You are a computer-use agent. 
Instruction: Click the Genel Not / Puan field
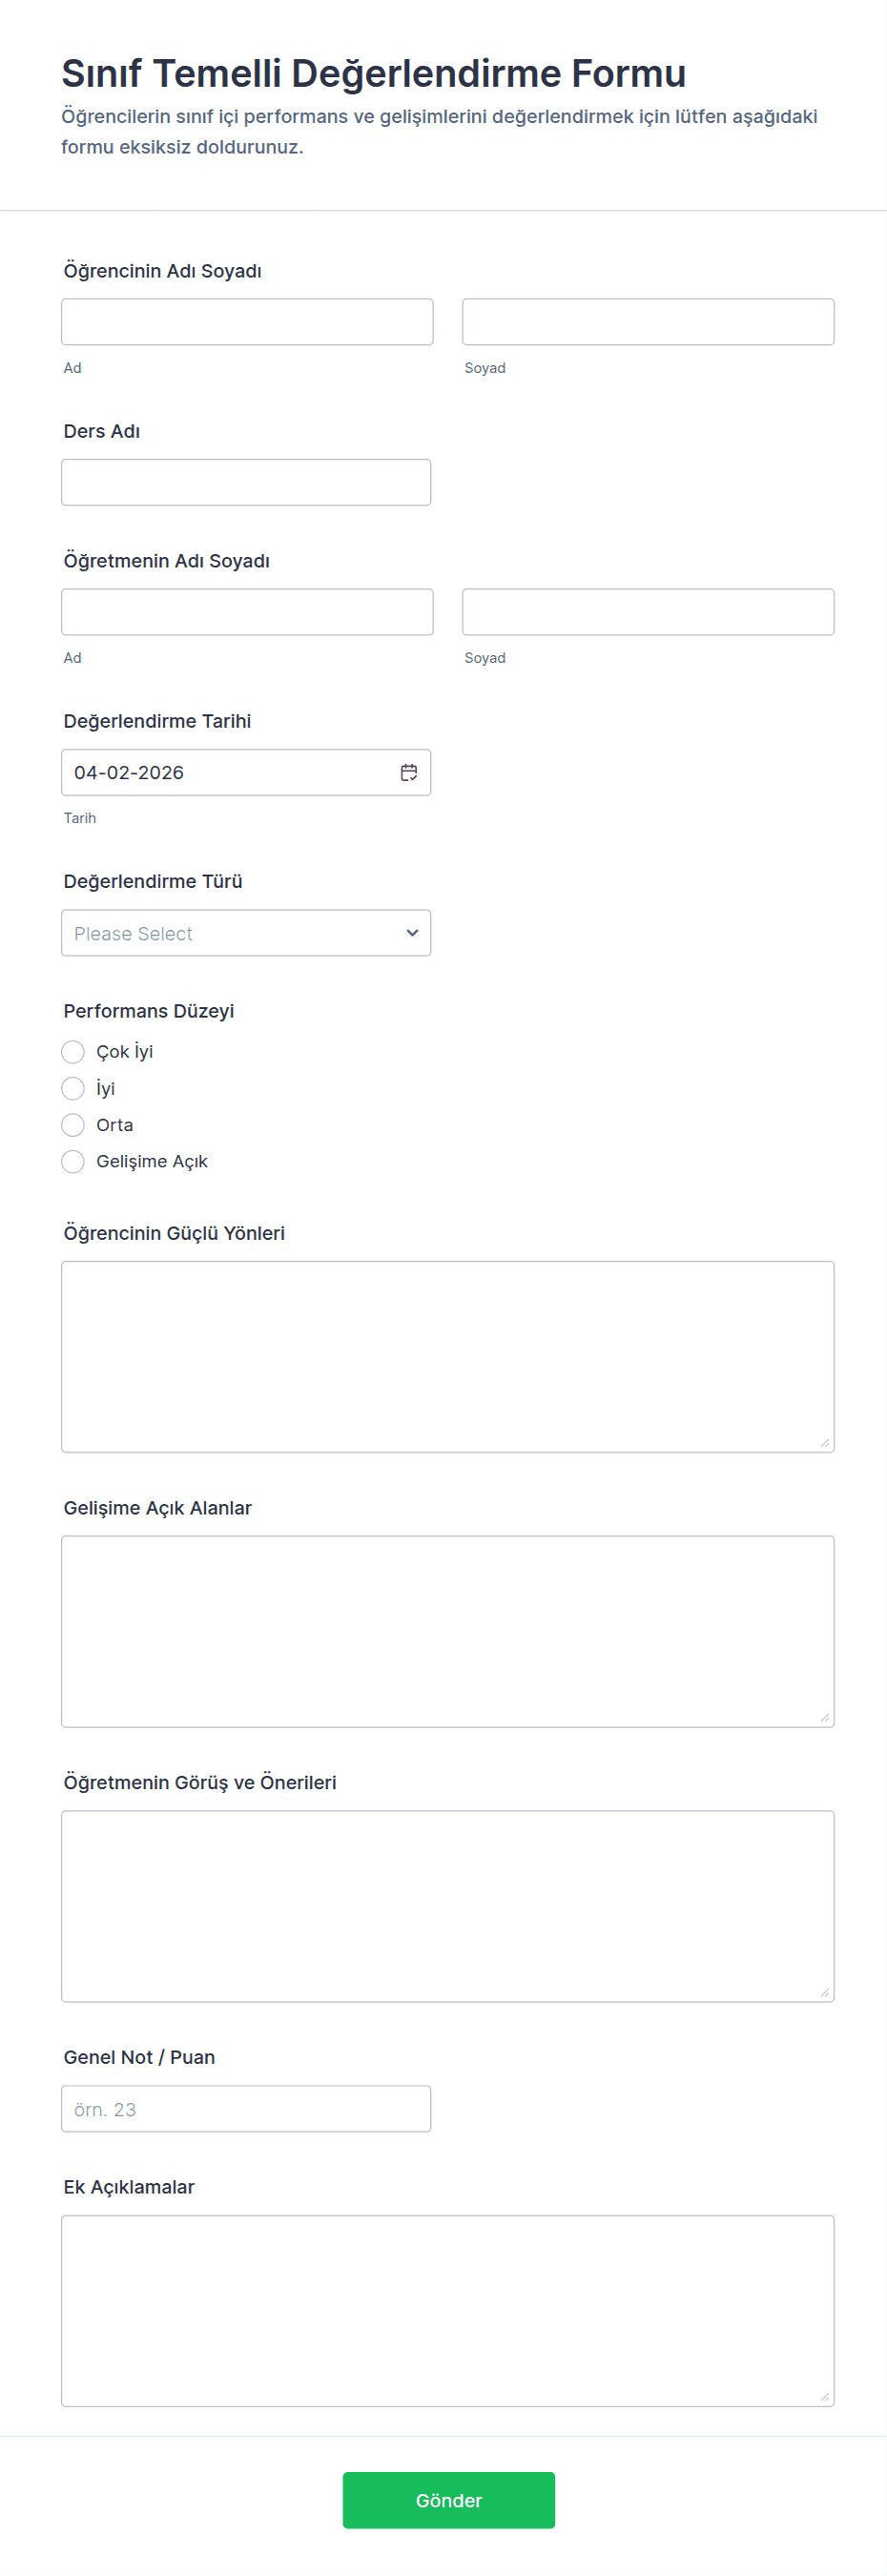[x=246, y=2108]
